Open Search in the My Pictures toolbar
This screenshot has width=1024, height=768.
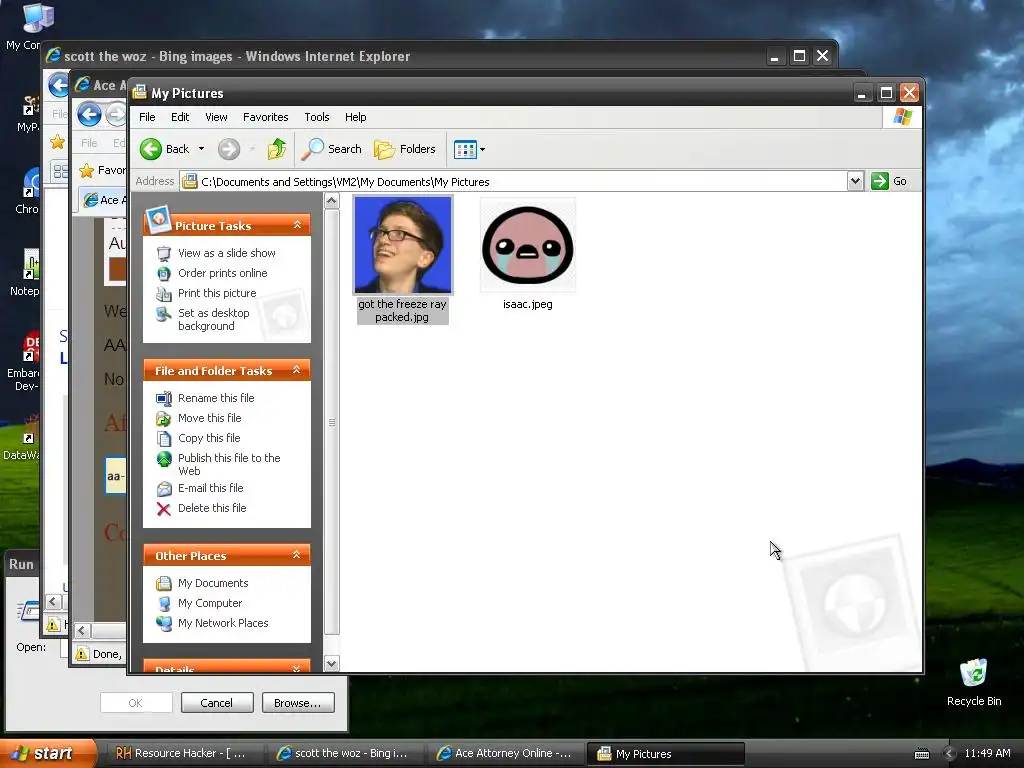pyautogui.click(x=331, y=149)
